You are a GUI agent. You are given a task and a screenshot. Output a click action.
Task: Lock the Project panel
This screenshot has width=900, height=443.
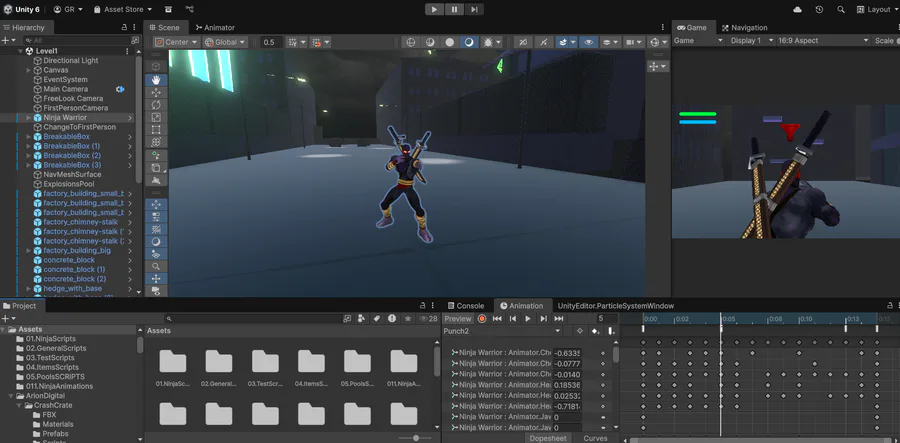point(423,306)
